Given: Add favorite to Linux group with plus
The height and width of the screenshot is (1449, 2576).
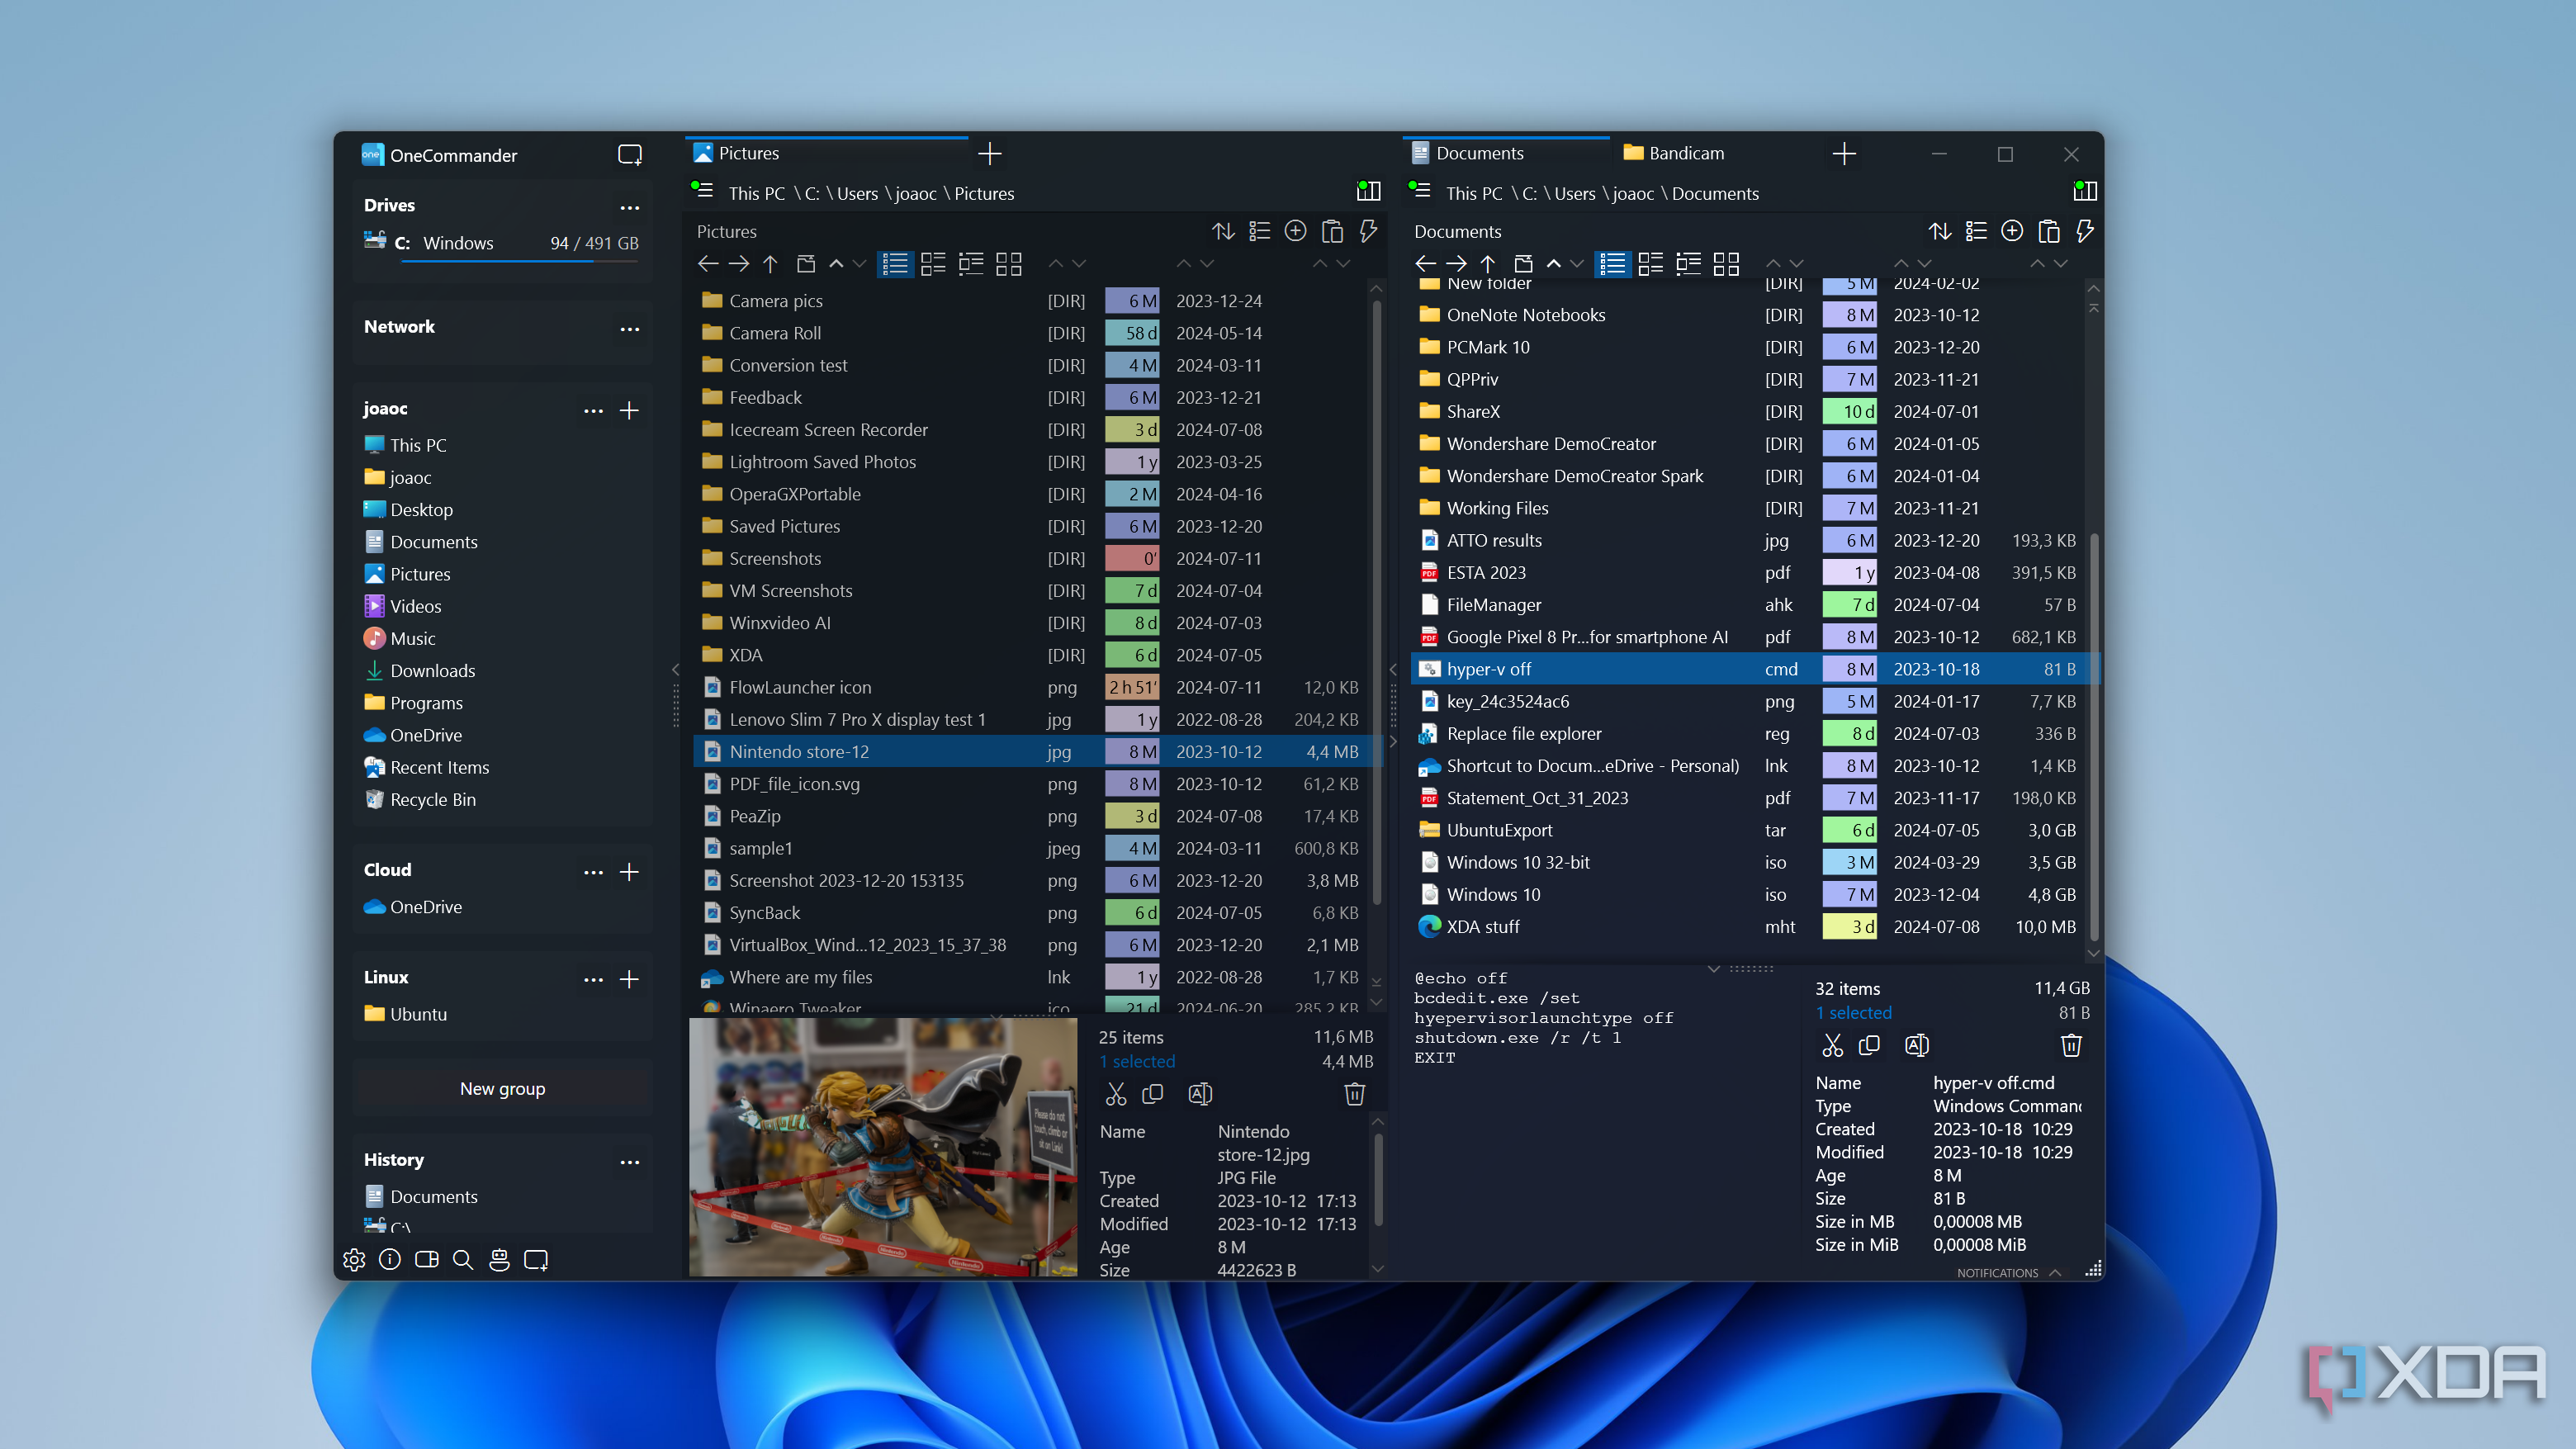Looking at the screenshot, I should (629, 979).
